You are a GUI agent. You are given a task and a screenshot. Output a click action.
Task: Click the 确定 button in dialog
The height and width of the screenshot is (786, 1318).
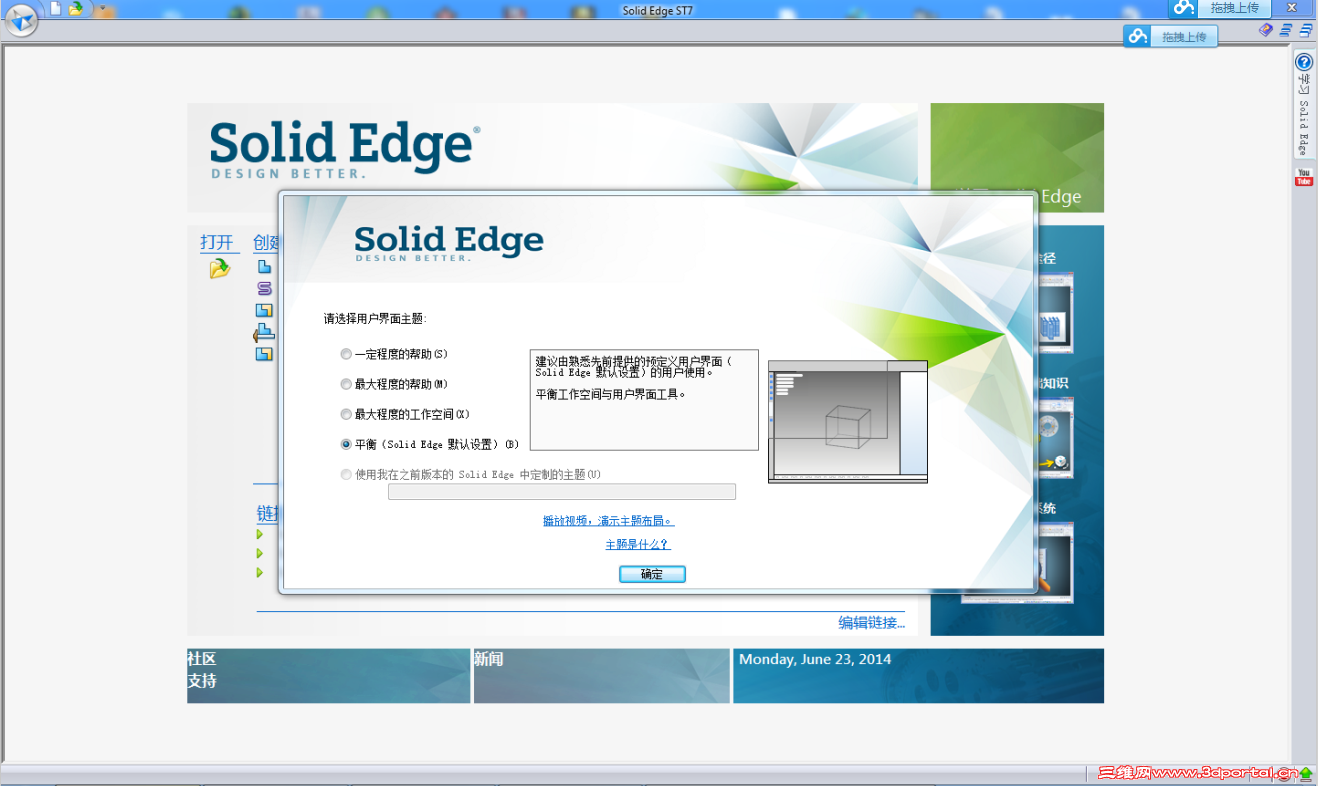pos(652,574)
